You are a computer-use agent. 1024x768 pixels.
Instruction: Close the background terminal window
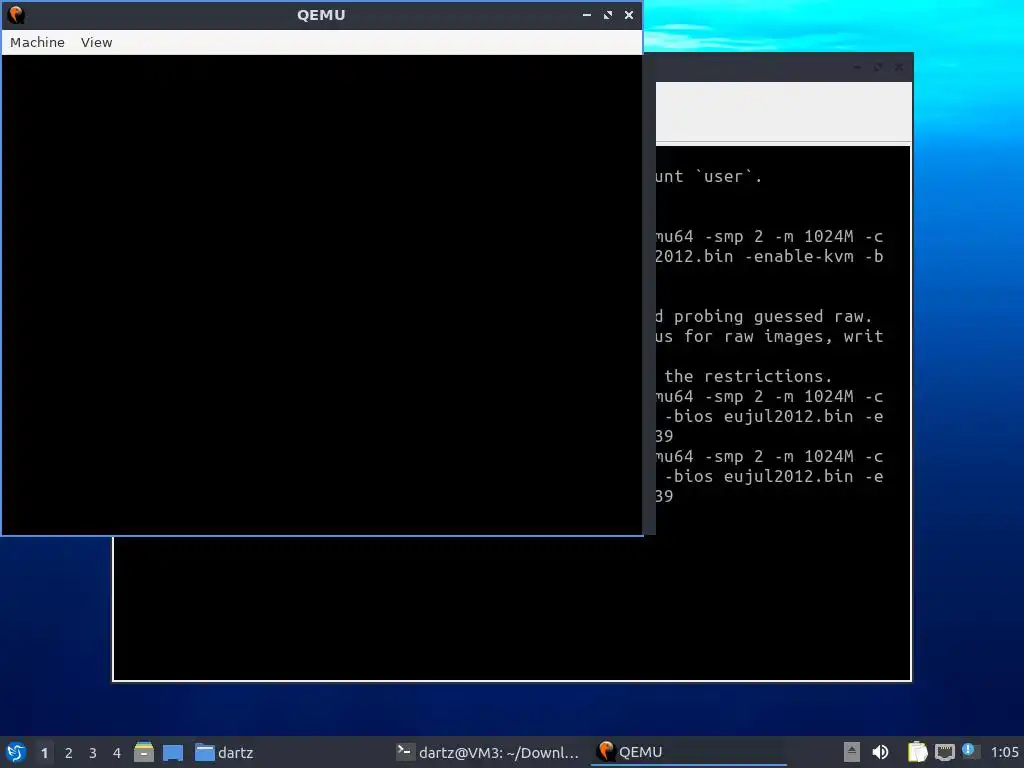point(899,67)
